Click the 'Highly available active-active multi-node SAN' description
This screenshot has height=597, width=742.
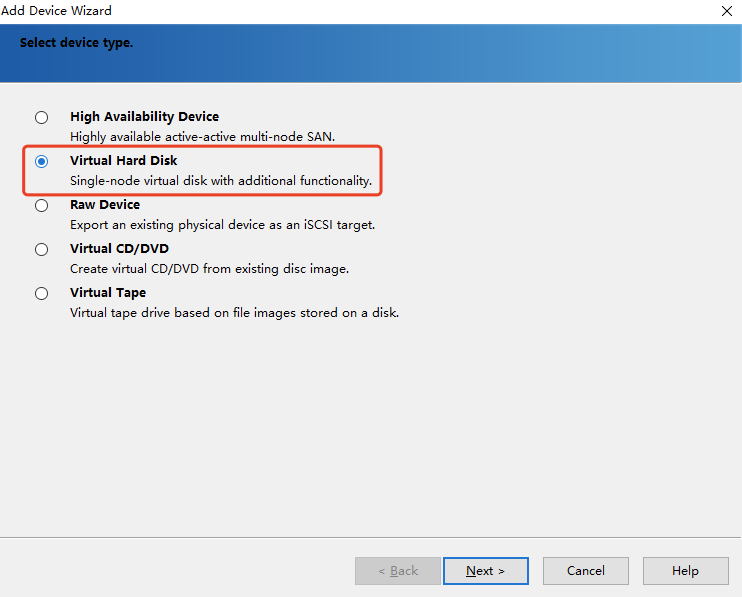pyautogui.click(x=203, y=137)
